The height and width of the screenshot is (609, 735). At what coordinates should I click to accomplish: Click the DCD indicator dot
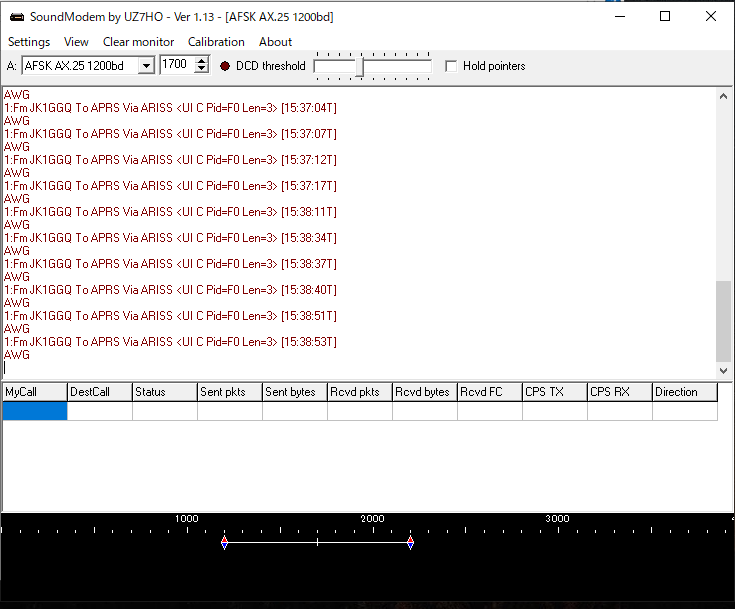(225, 66)
